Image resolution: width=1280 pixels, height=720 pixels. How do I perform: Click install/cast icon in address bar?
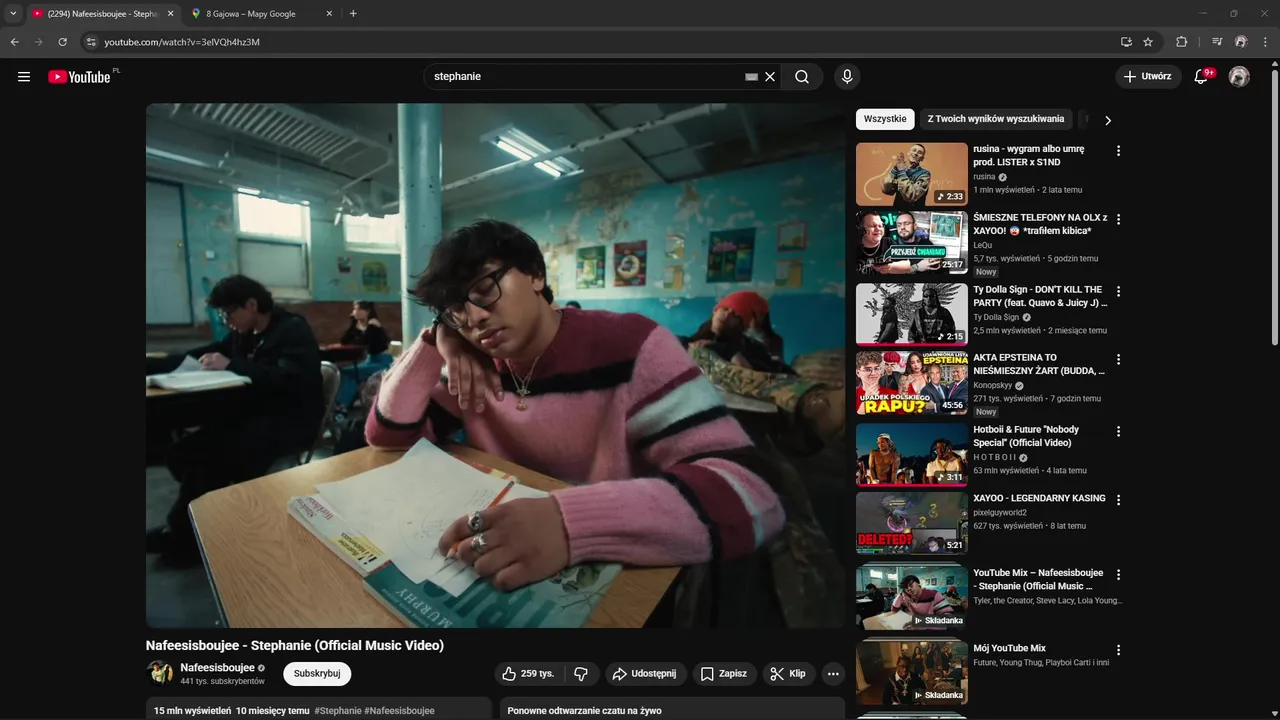tap(1126, 42)
